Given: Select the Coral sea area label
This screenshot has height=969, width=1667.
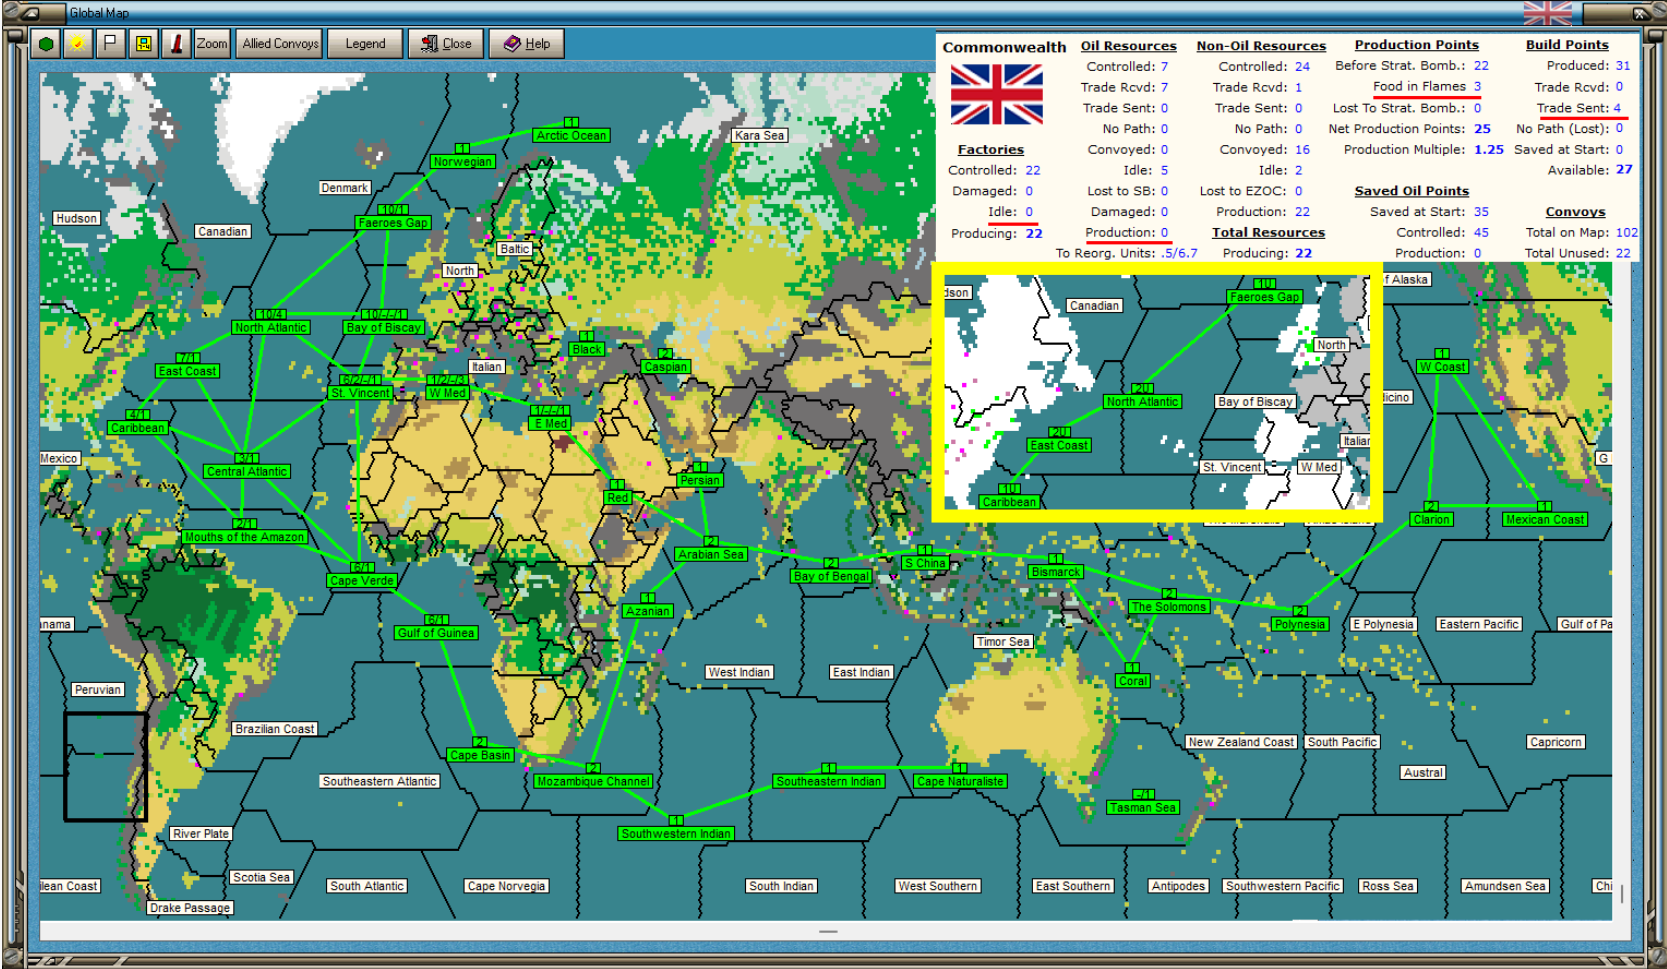Looking at the screenshot, I should tap(1133, 681).
